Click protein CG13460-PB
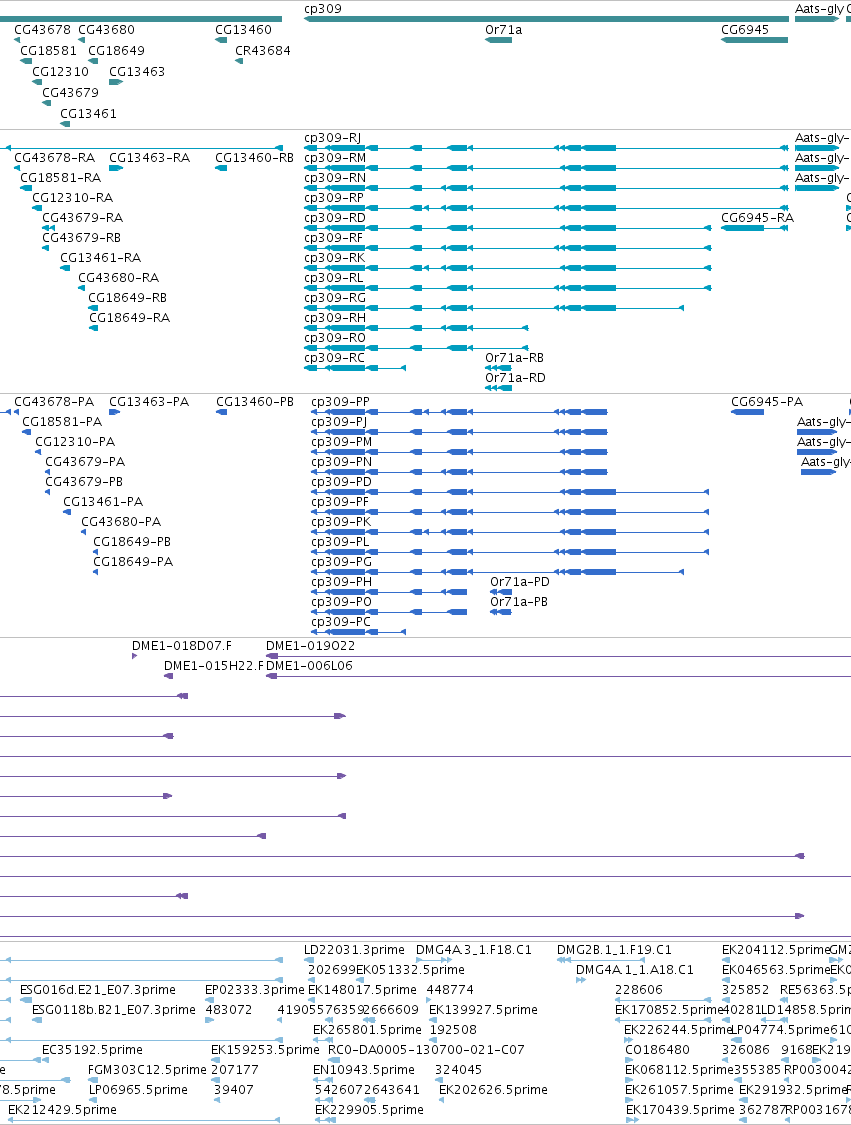 [x=255, y=402]
